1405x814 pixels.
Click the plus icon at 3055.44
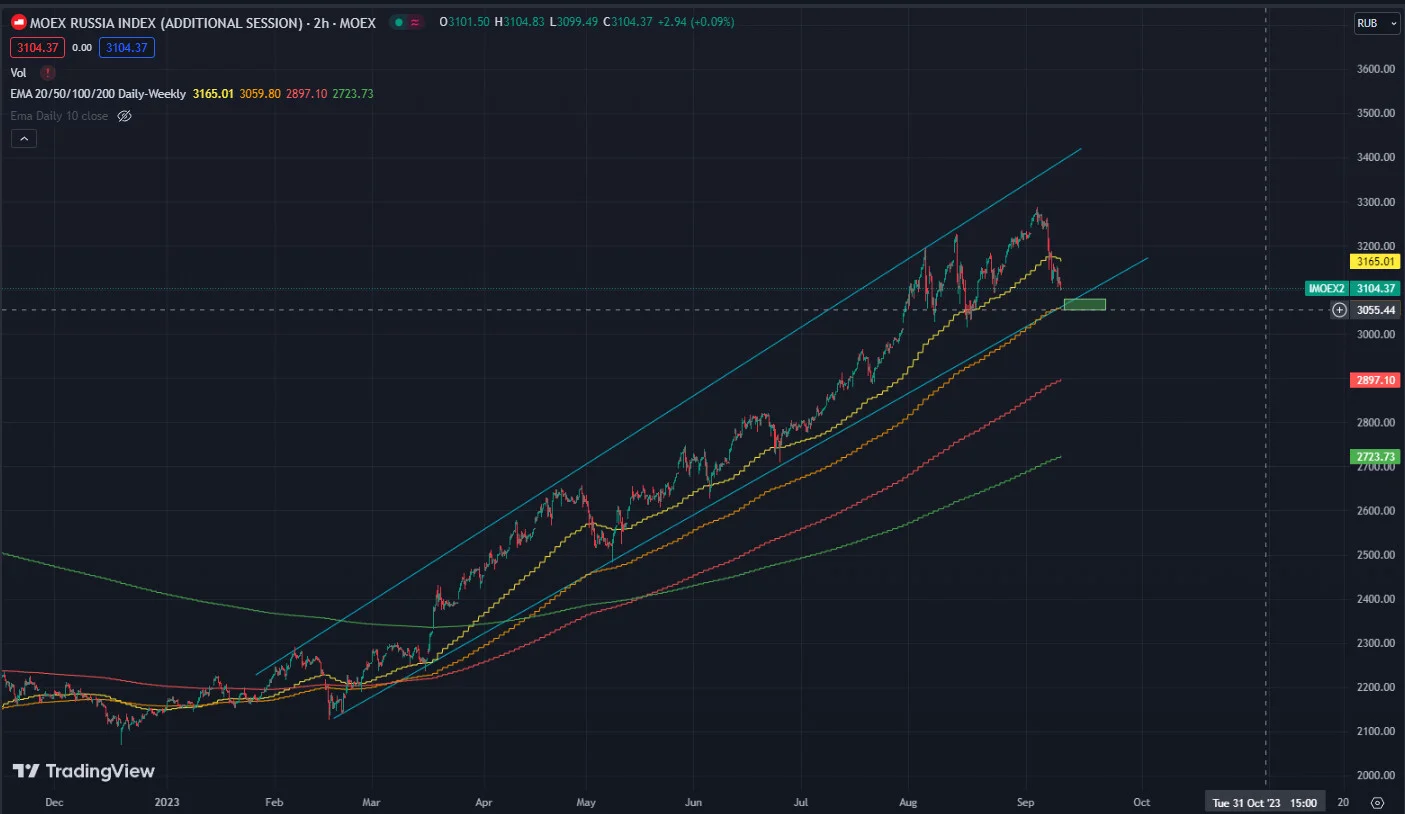coord(1339,310)
